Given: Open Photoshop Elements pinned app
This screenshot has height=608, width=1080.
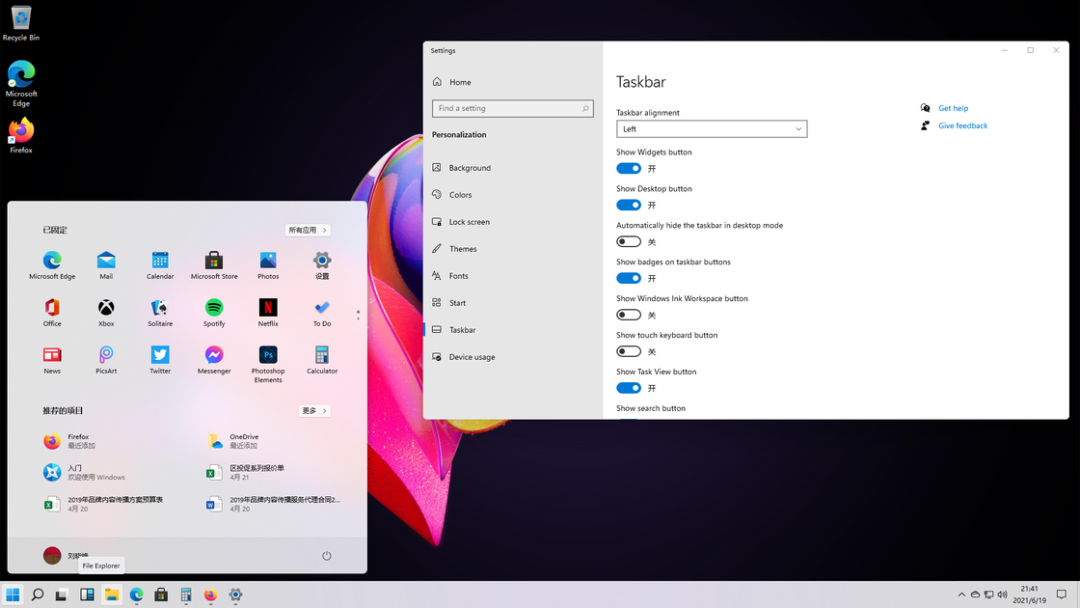Looking at the screenshot, I should 268,356.
